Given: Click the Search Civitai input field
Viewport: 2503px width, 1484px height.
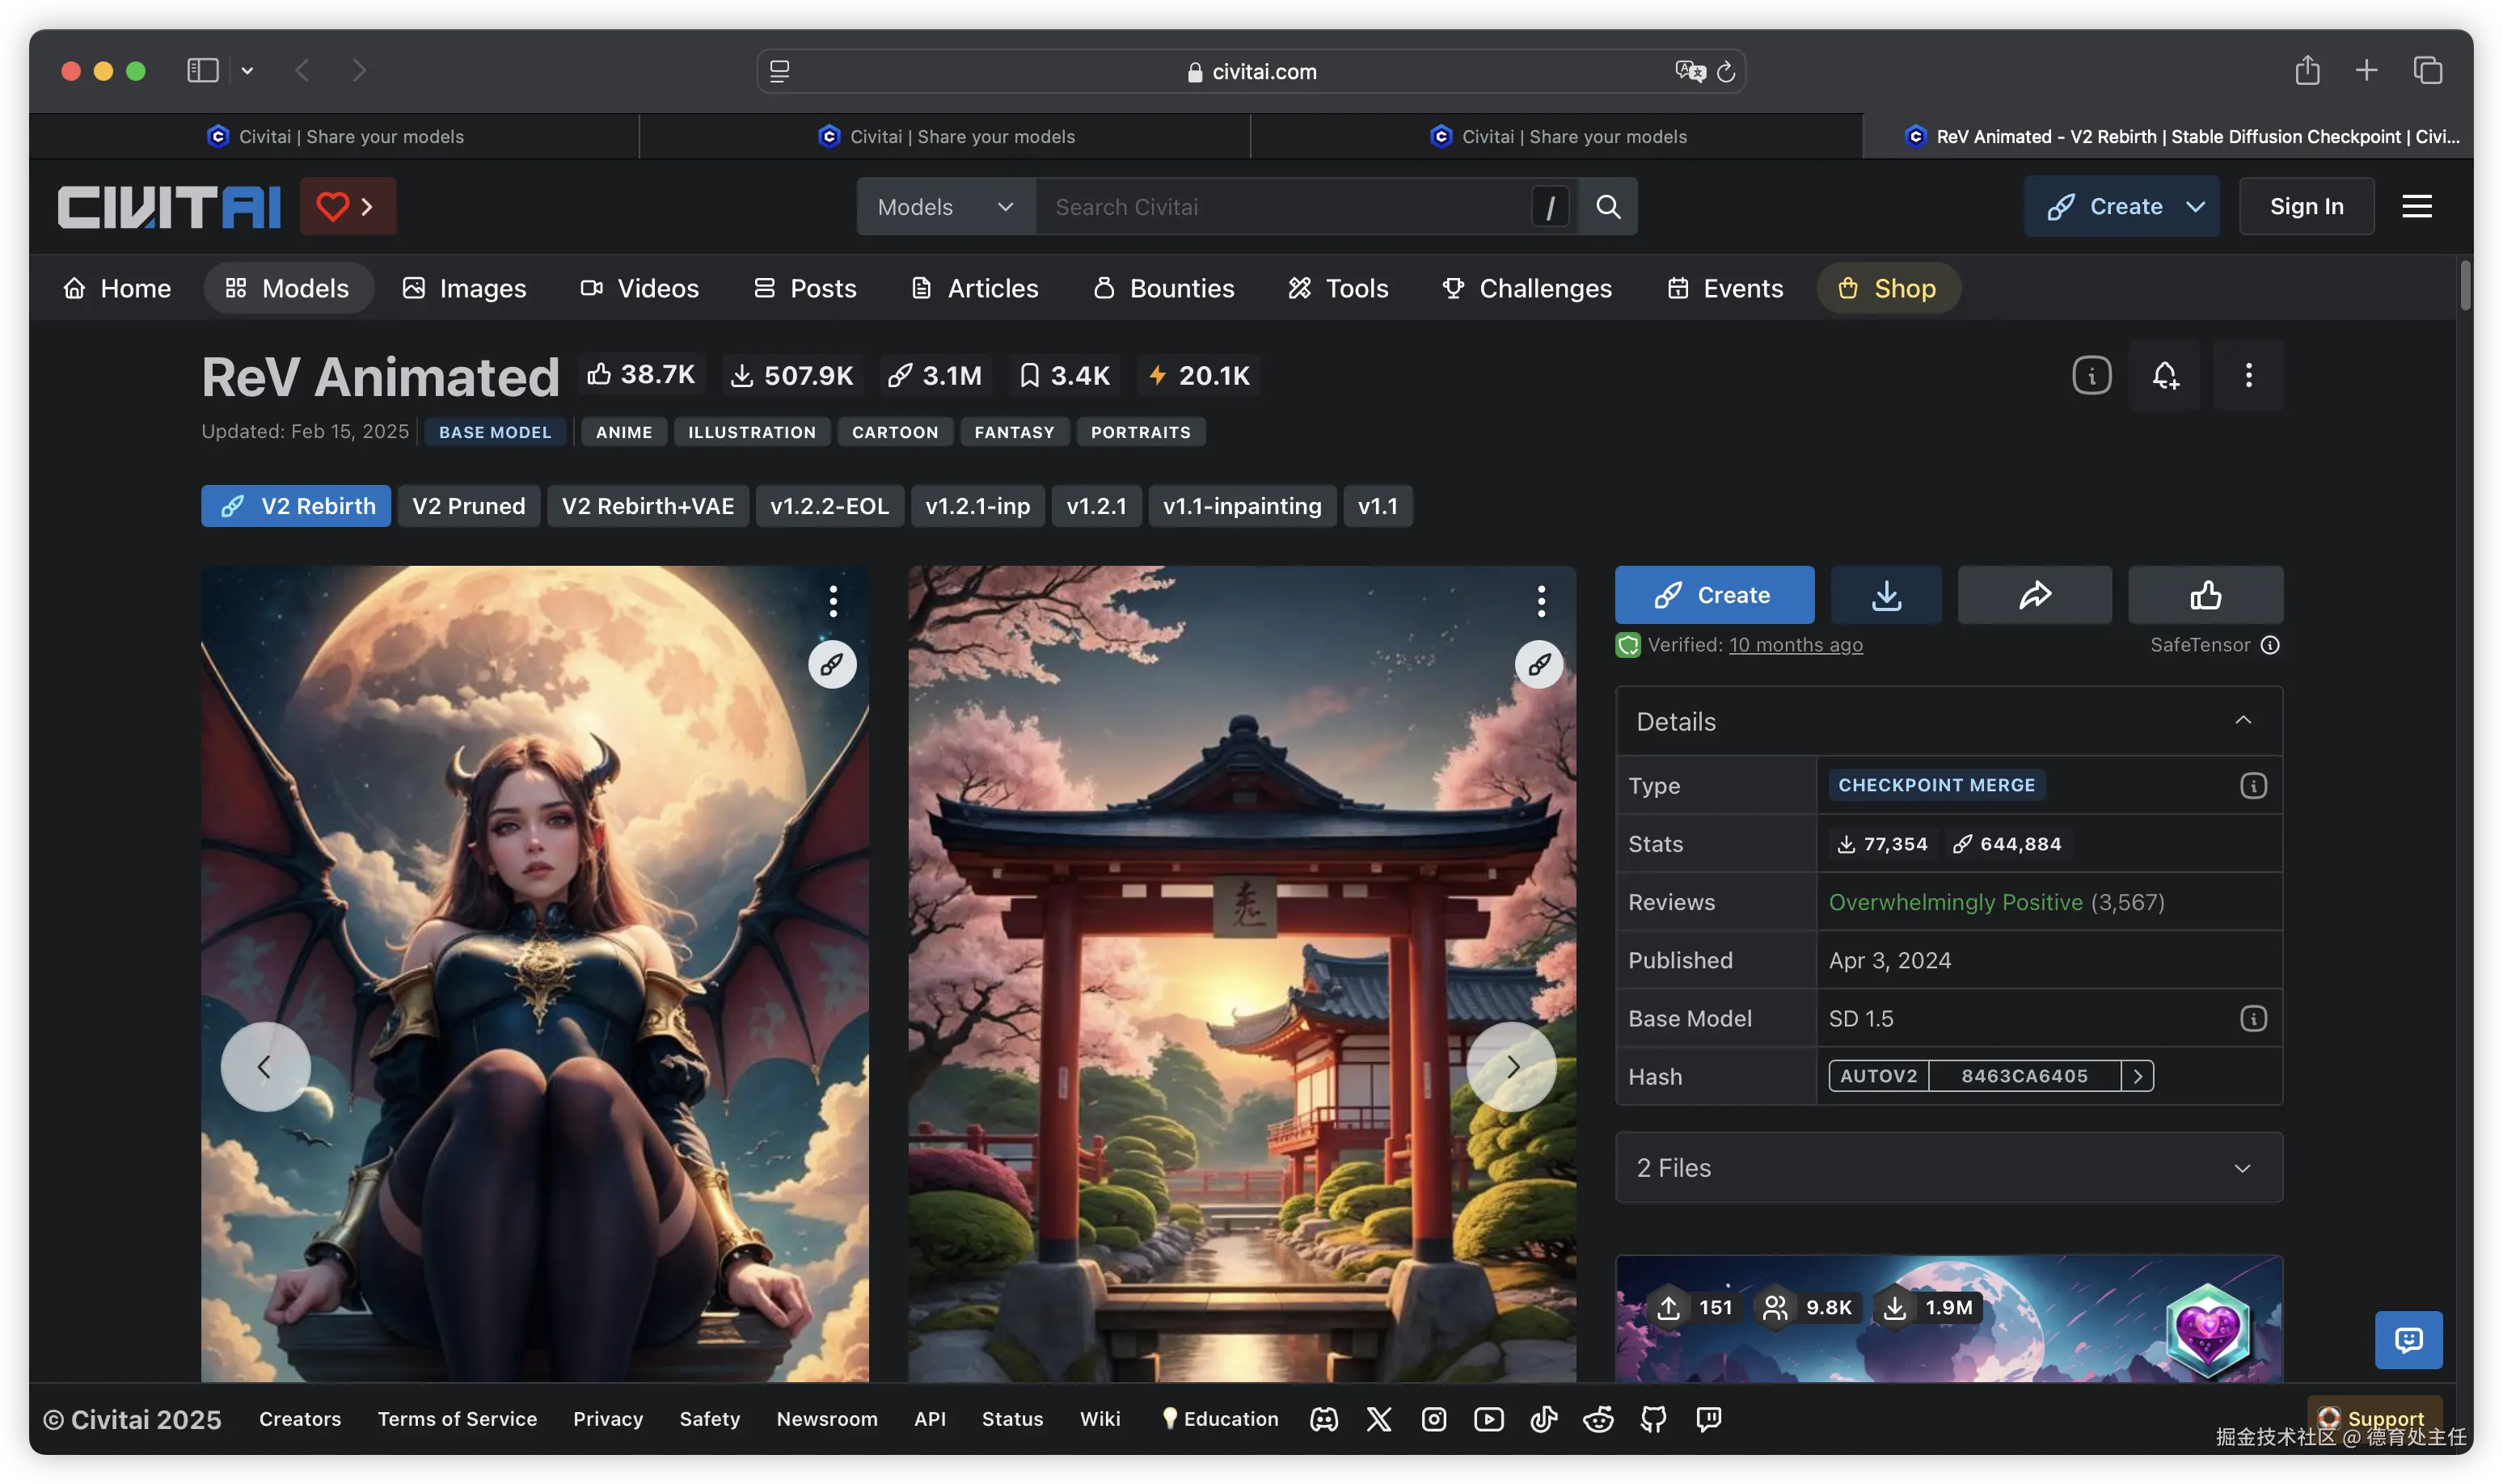Looking at the screenshot, I should (1280, 207).
